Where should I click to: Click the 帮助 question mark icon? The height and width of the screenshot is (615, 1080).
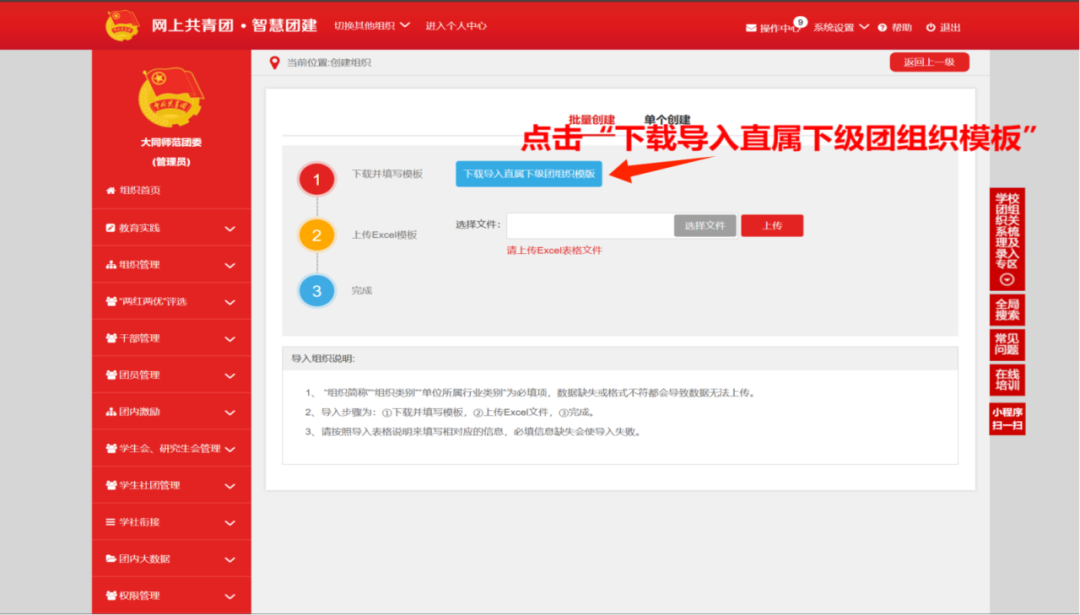pos(882,26)
